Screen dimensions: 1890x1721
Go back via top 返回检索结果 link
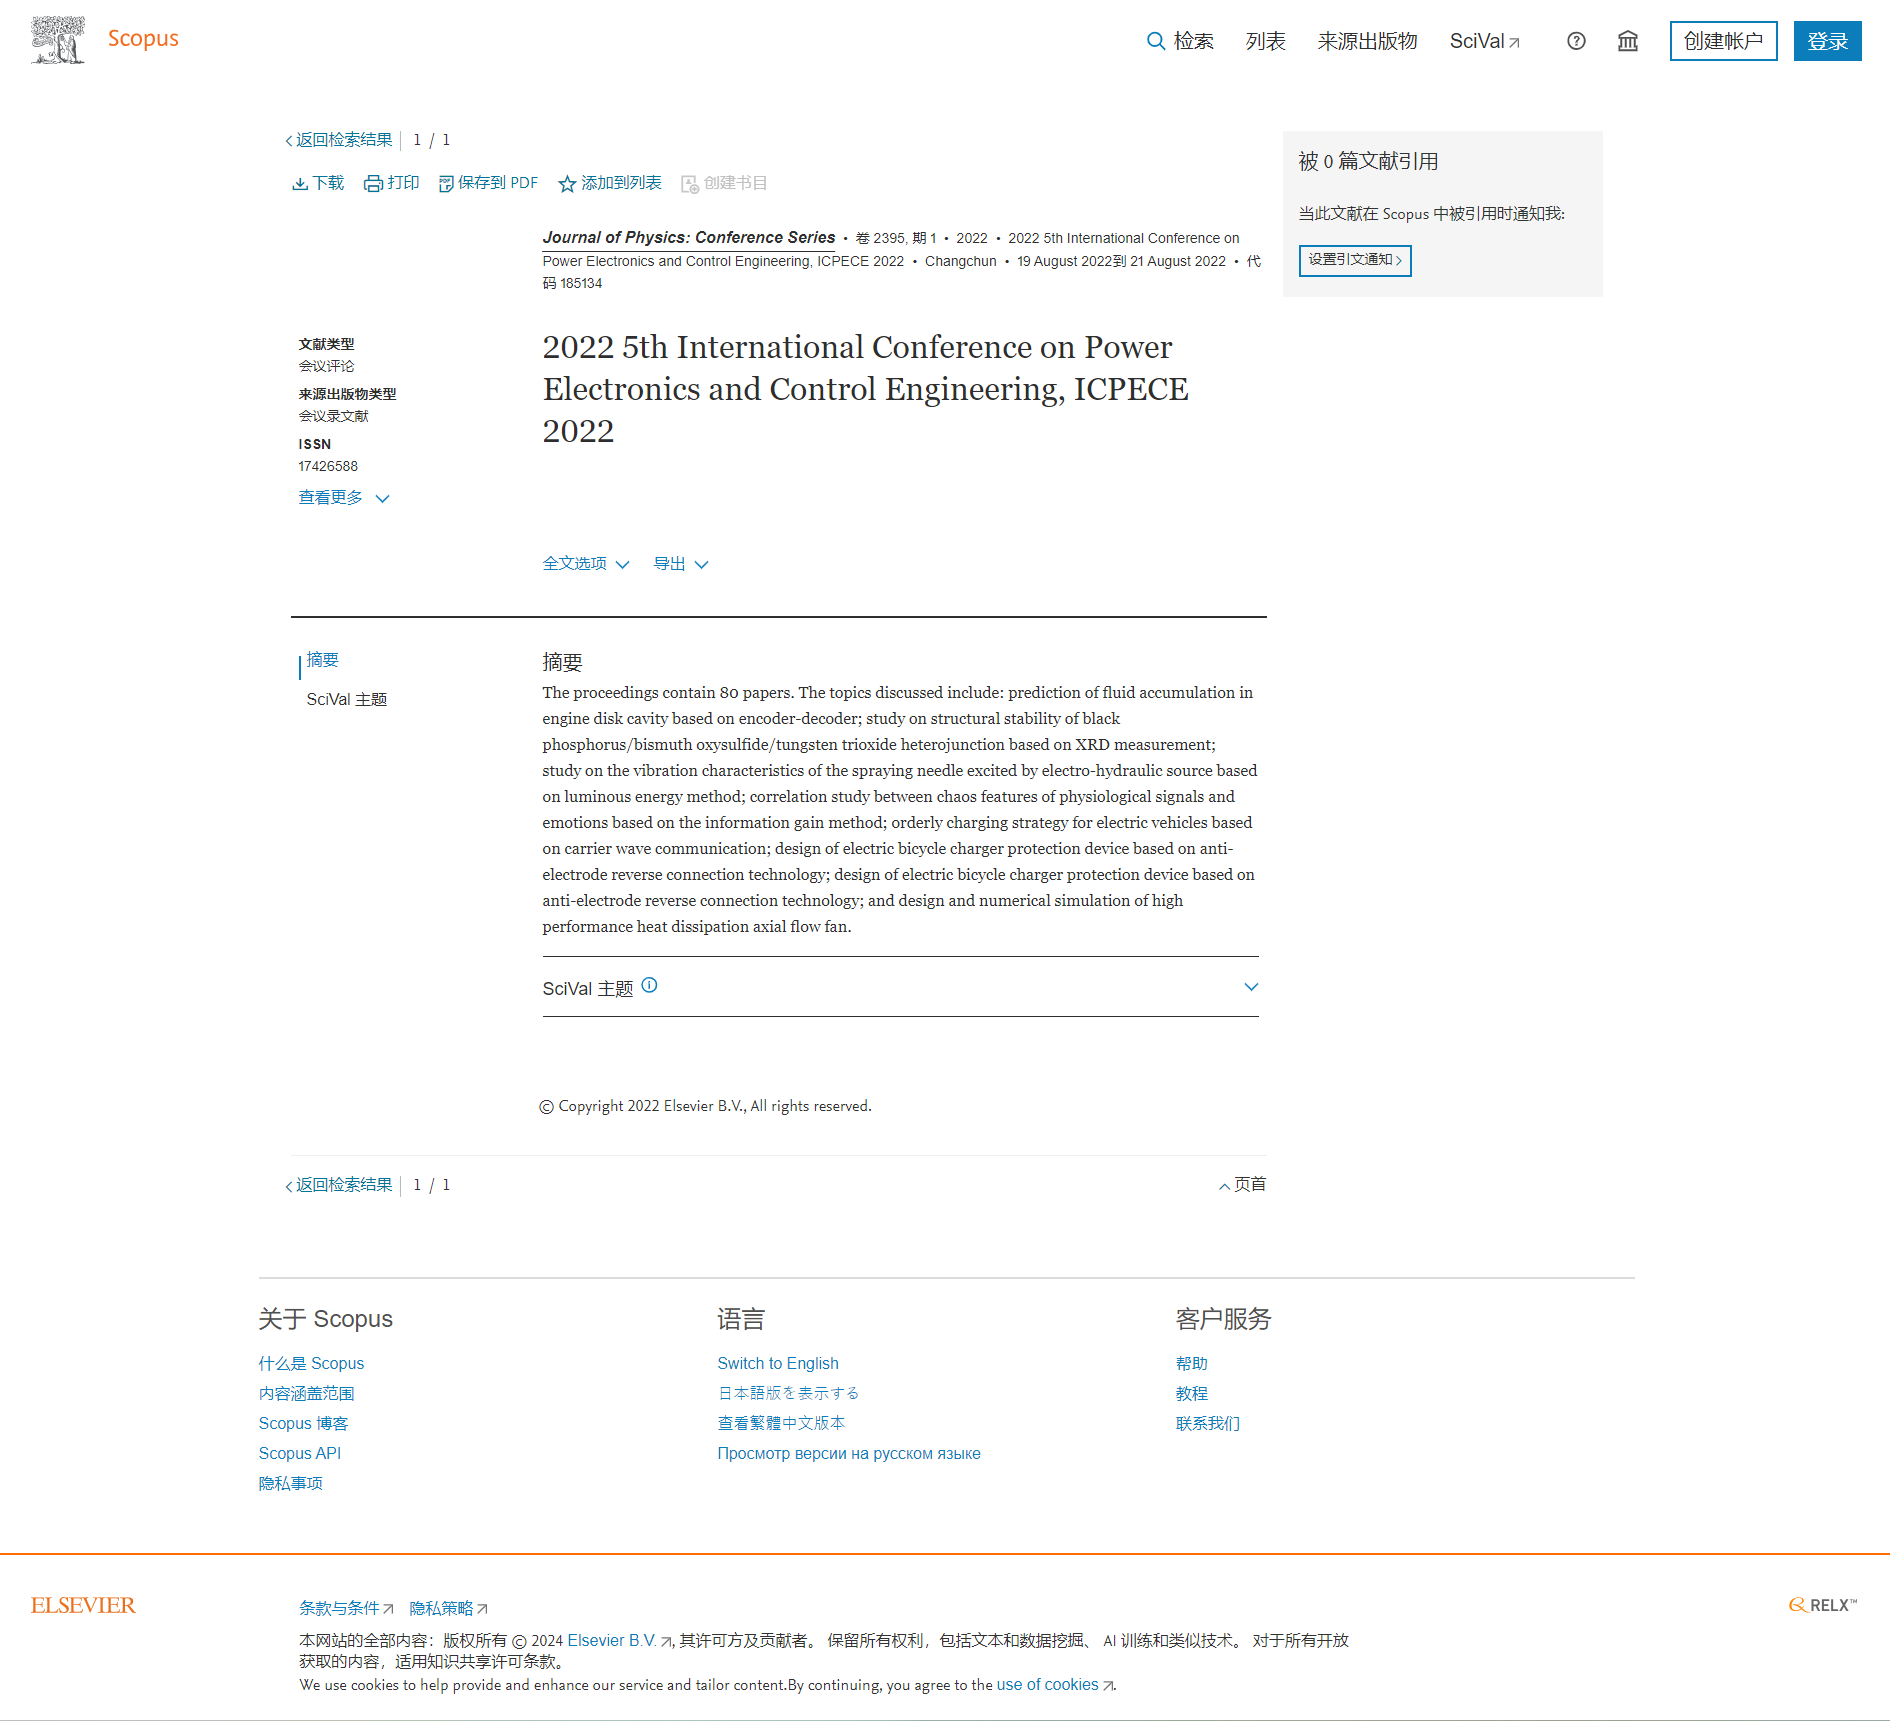pyautogui.click(x=339, y=140)
